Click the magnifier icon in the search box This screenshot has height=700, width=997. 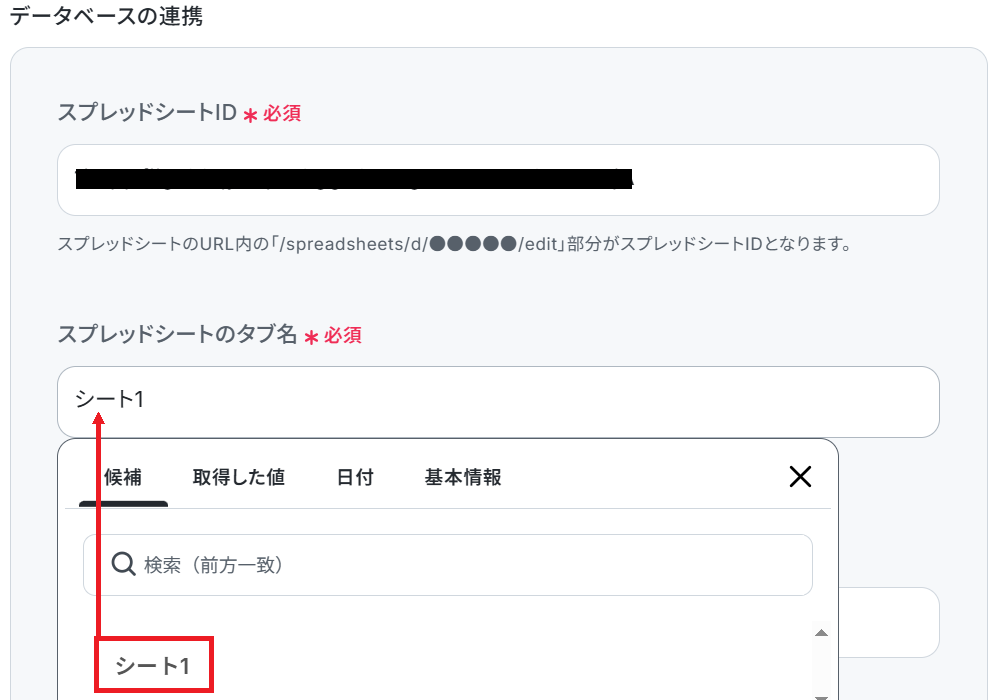point(123,564)
